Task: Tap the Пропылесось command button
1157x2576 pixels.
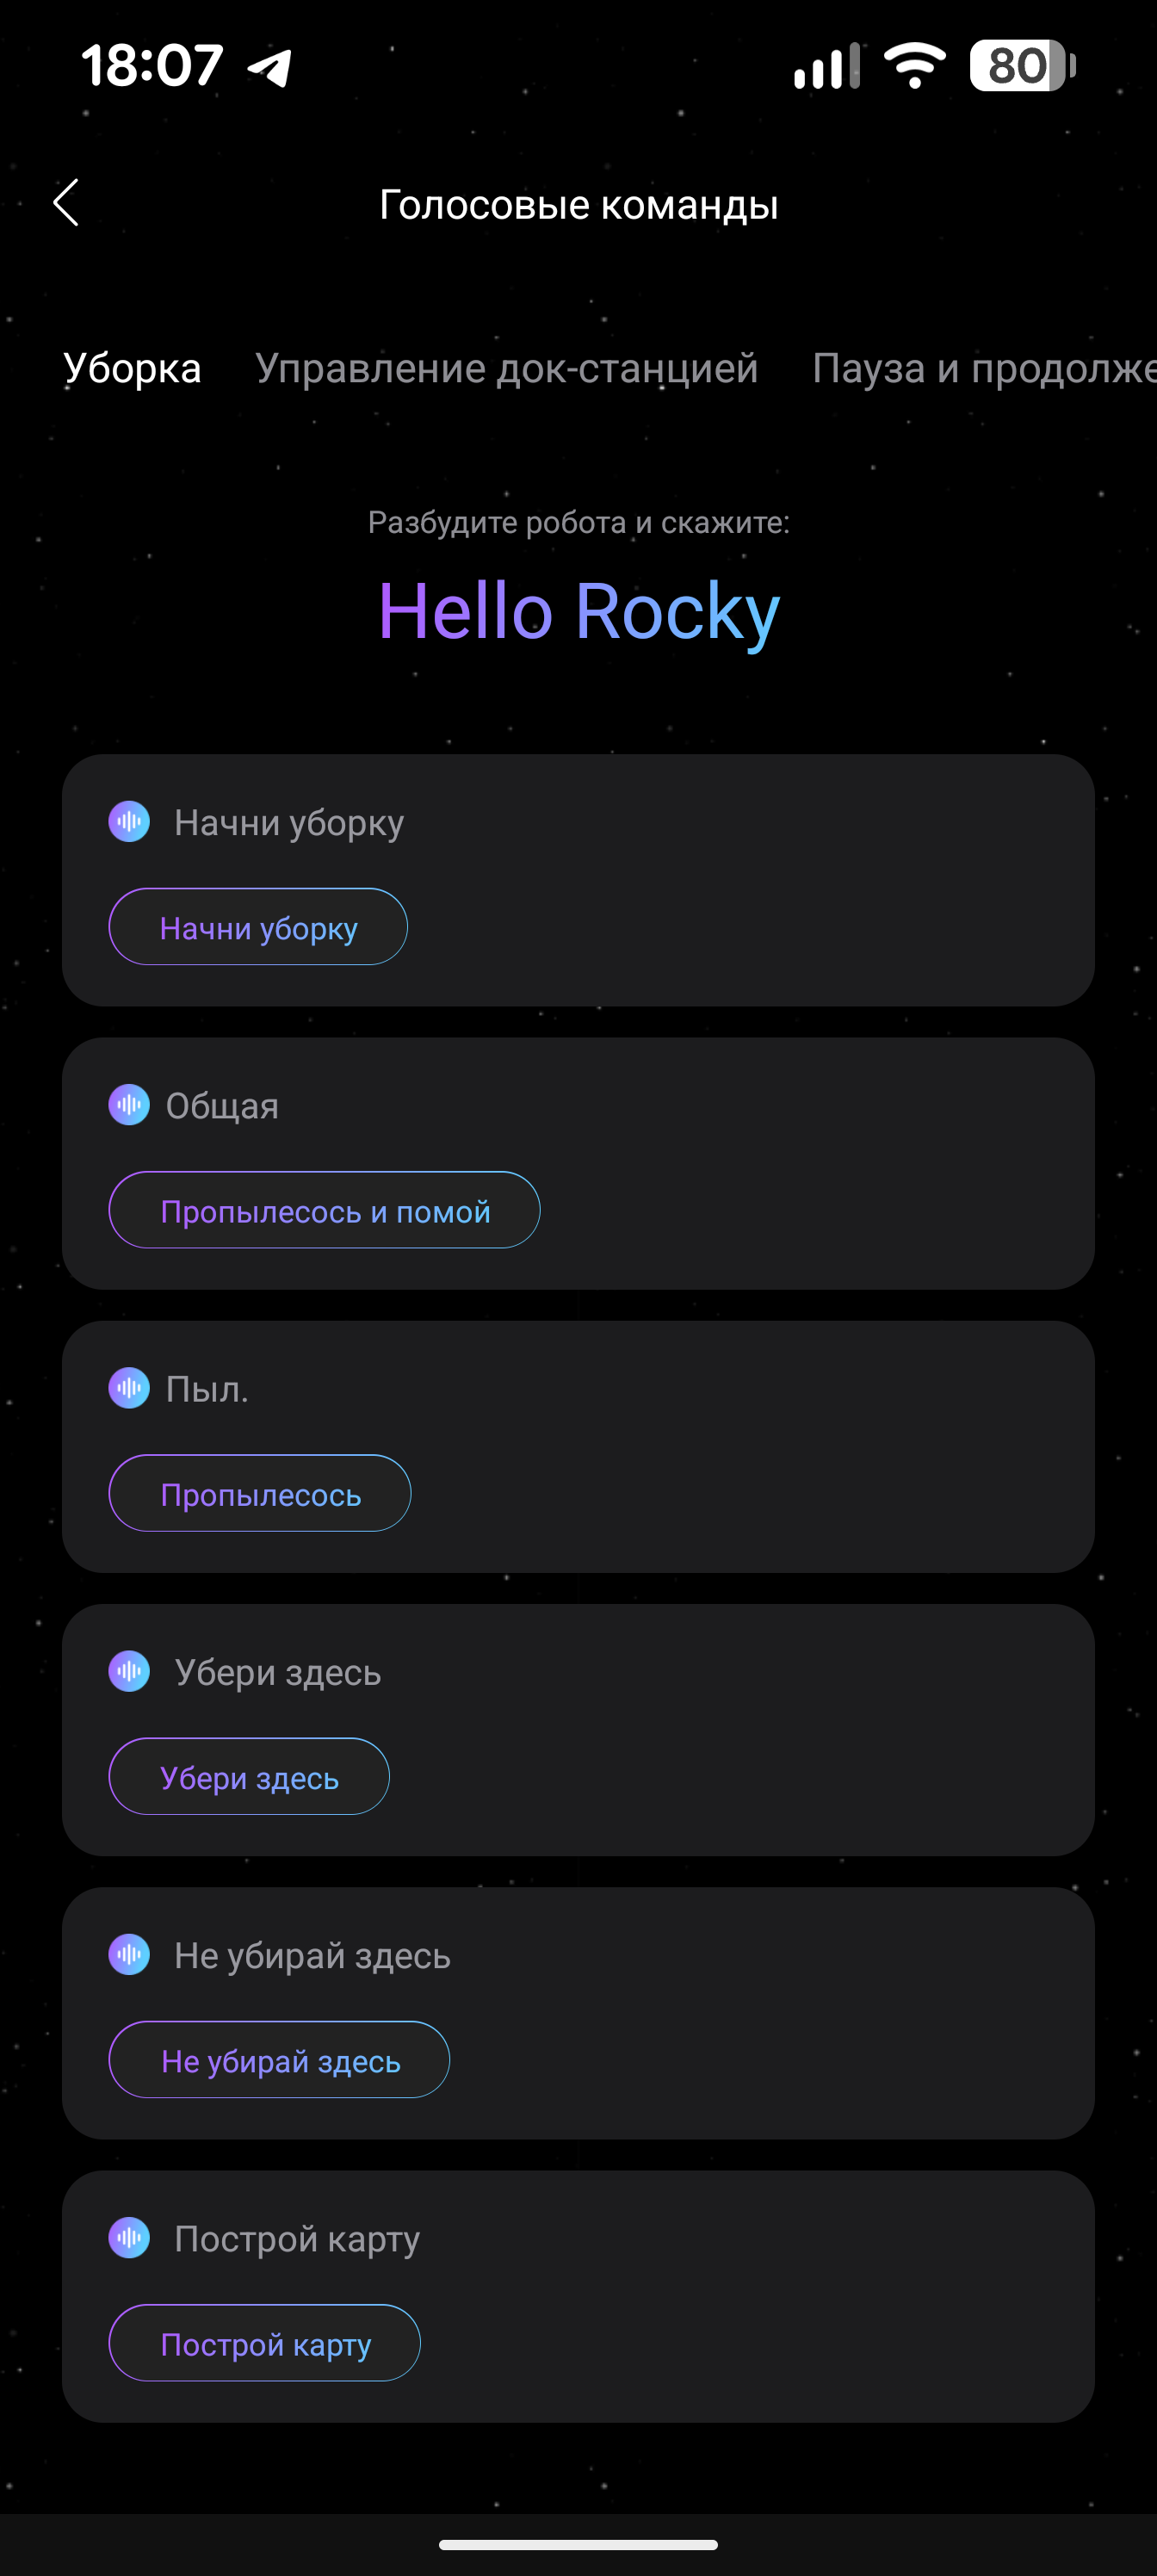Action: pos(260,1494)
